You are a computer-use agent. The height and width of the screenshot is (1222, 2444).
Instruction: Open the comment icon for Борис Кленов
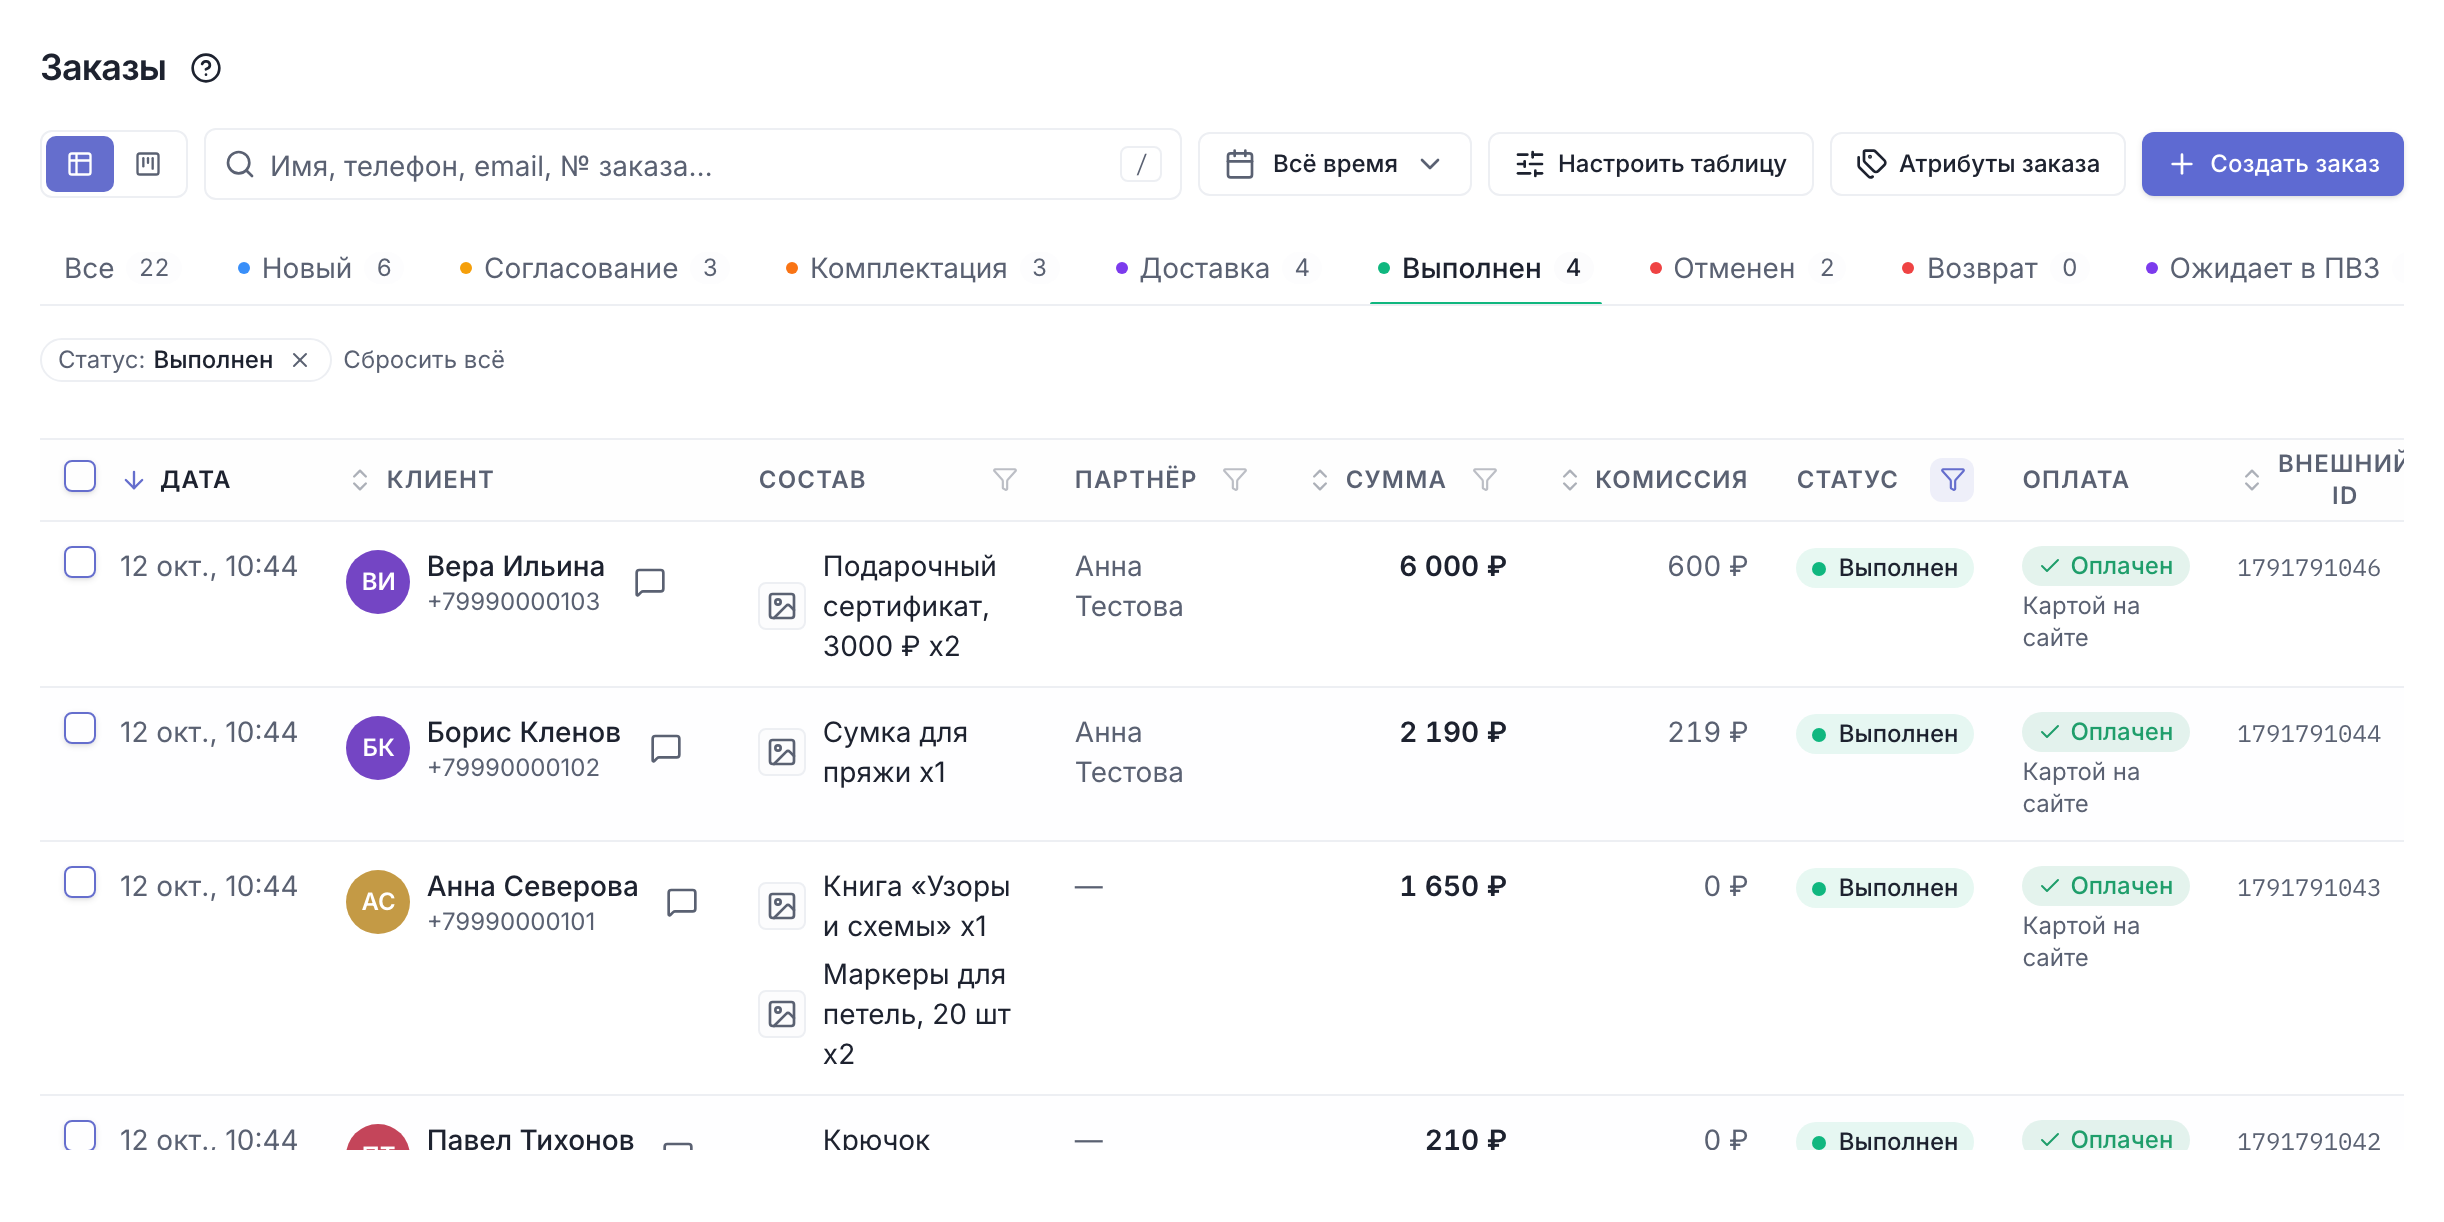point(666,748)
